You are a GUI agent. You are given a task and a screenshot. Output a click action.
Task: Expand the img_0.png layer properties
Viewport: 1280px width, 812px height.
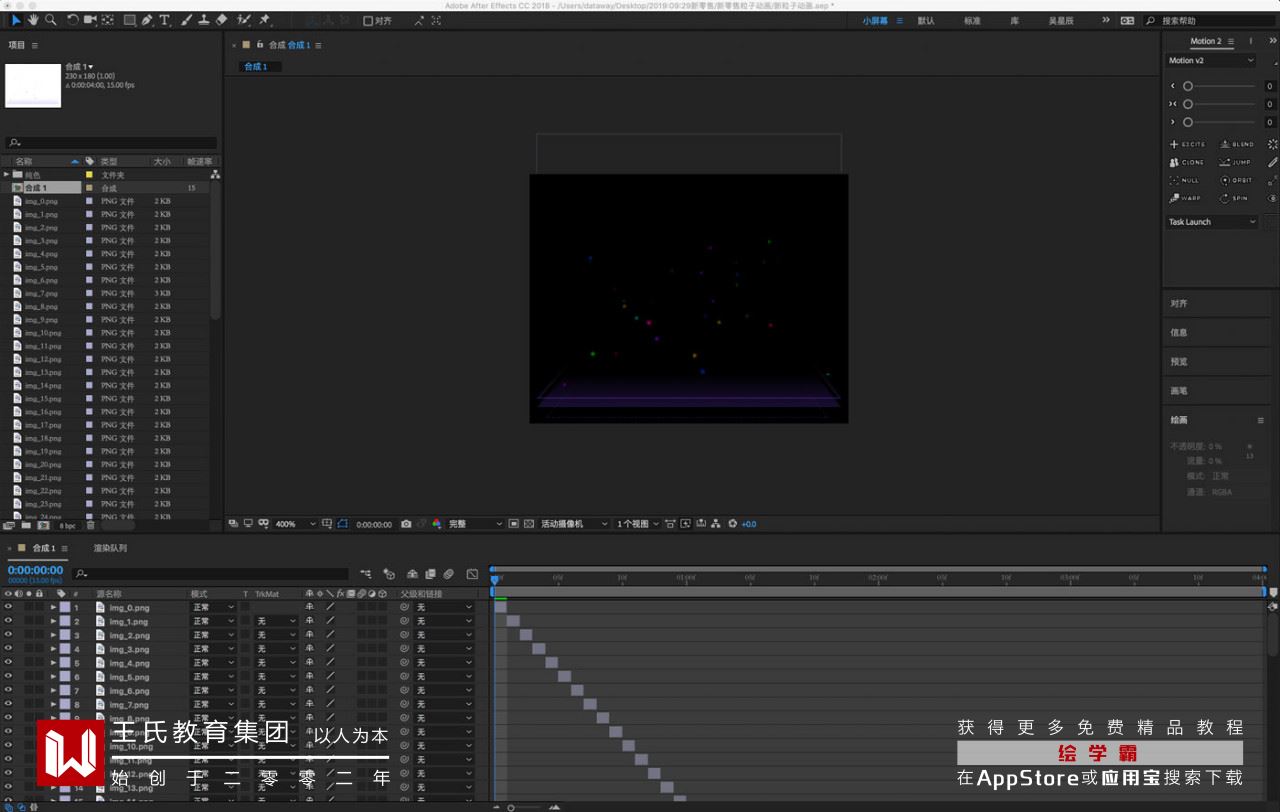54,607
